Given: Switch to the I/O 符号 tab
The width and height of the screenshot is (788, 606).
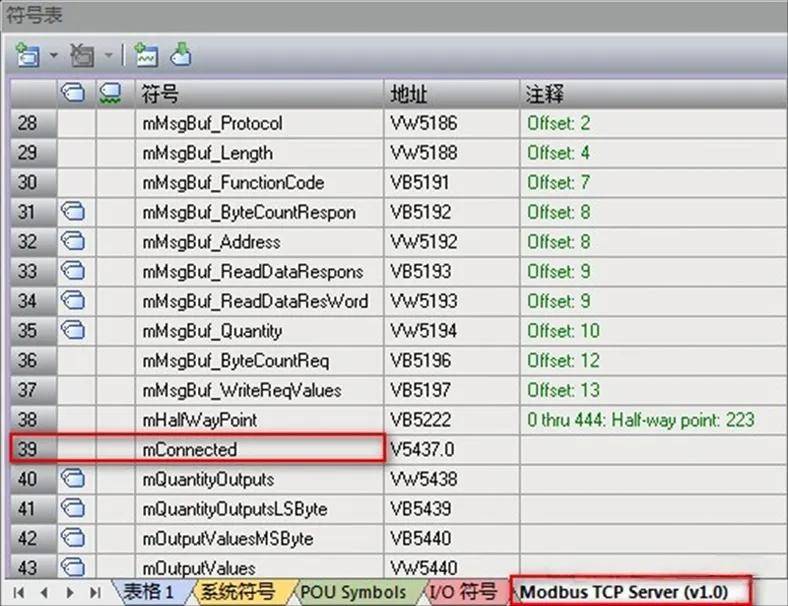Looking at the screenshot, I should coord(463,592).
